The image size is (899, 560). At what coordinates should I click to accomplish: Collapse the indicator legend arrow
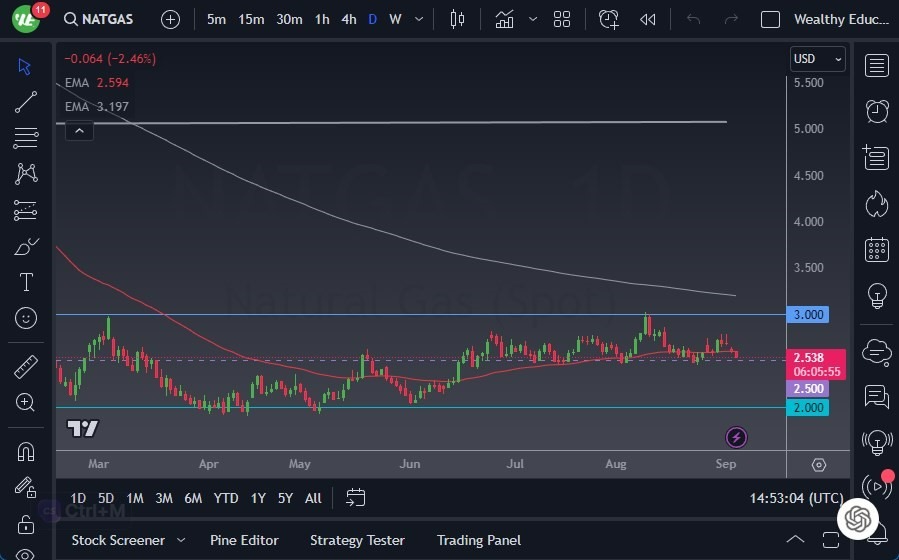[78, 130]
